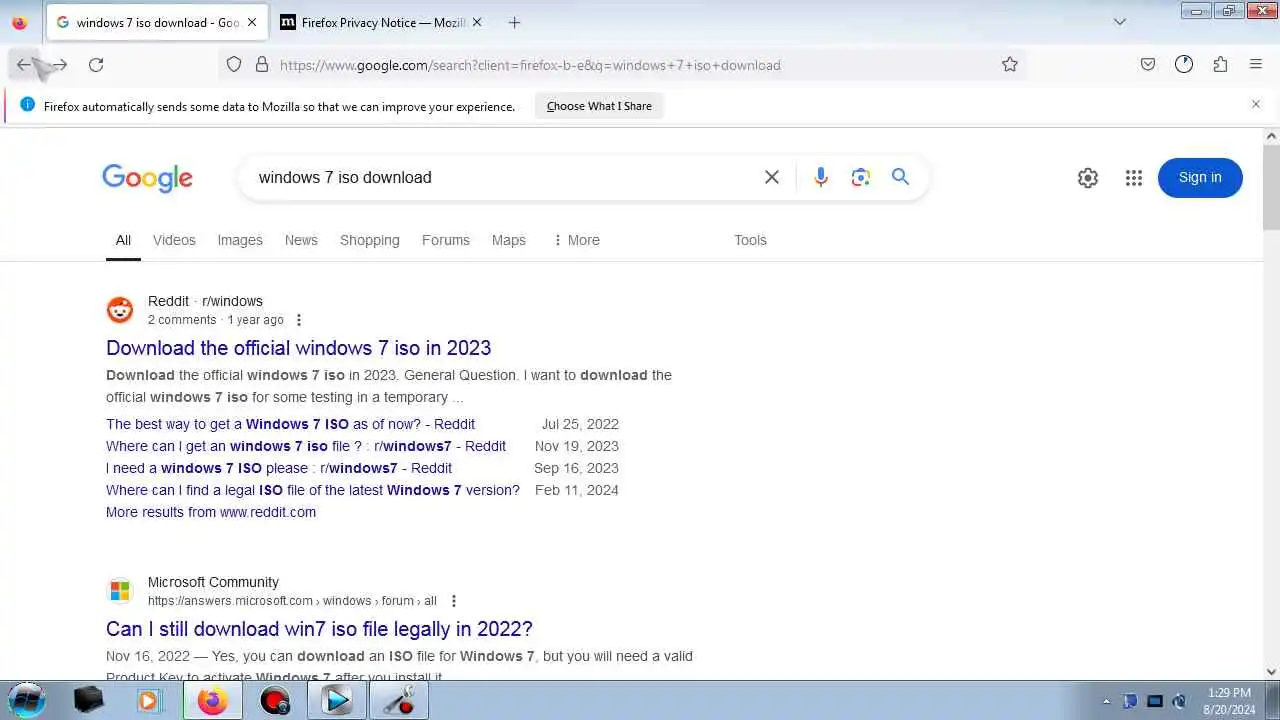Viewport: 1280px width, 720px height.
Task: Open 'Can I still download win7 iso file legally' result
Action: click(x=320, y=629)
